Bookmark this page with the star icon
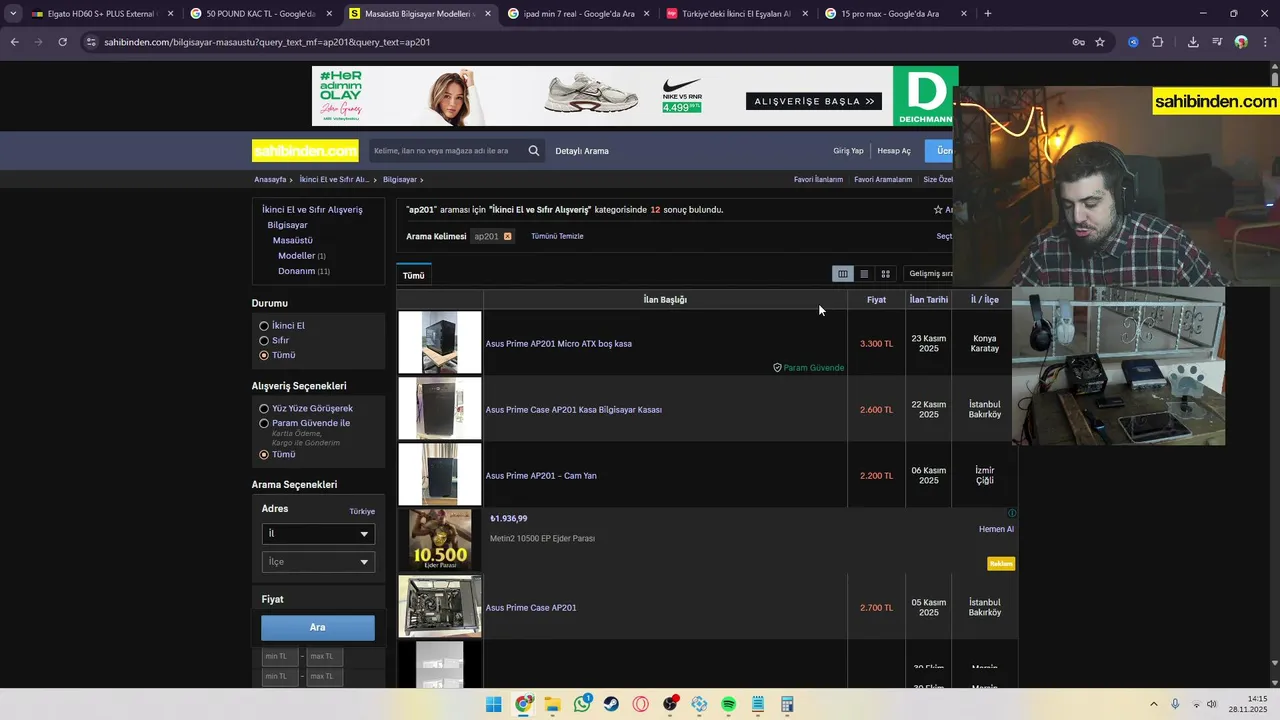 [1100, 42]
